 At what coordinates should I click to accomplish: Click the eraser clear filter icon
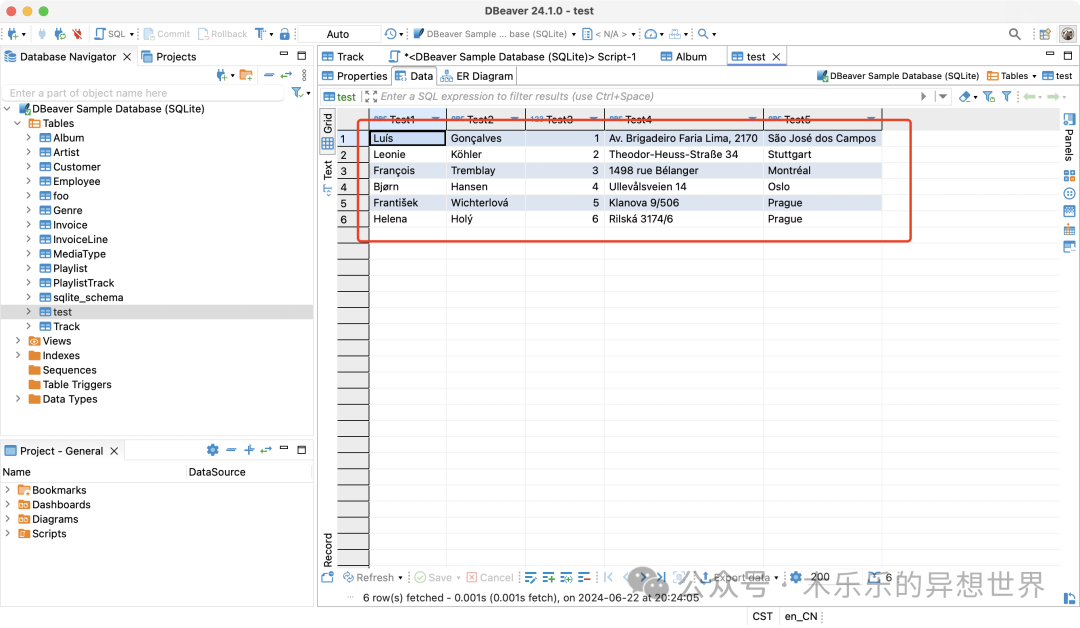964,96
